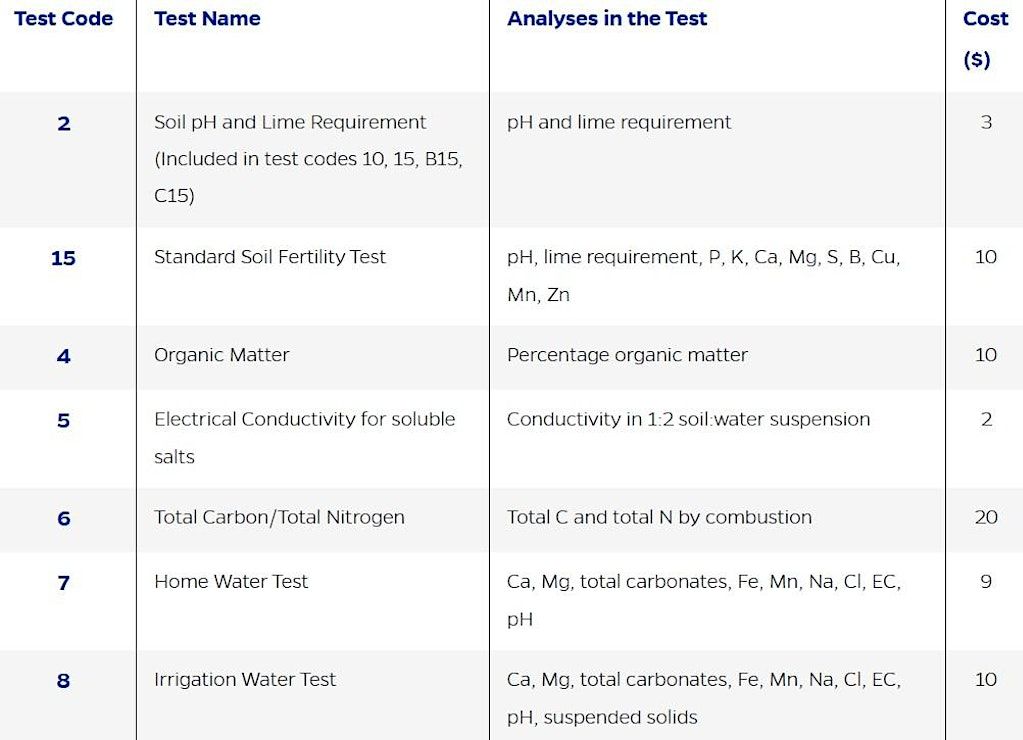Click the Standard Soil Fertility Test name

coord(269,257)
